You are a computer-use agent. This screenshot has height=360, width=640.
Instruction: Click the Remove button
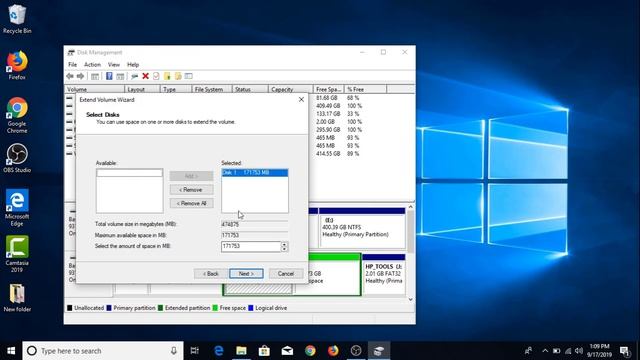pyautogui.click(x=191, y=190)
